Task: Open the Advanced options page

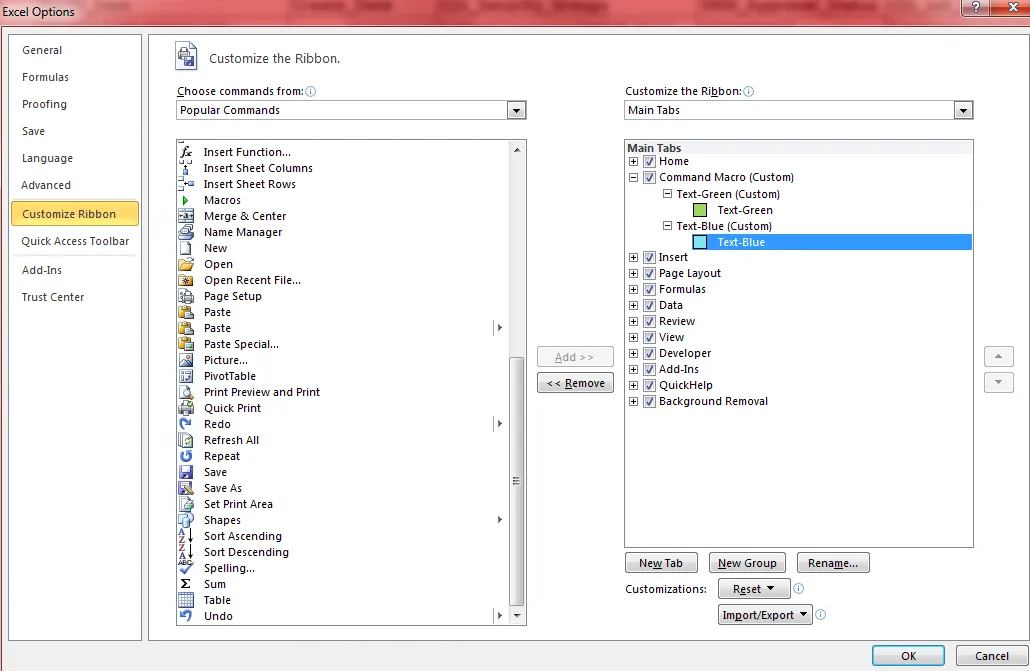Action: [46, 185]
